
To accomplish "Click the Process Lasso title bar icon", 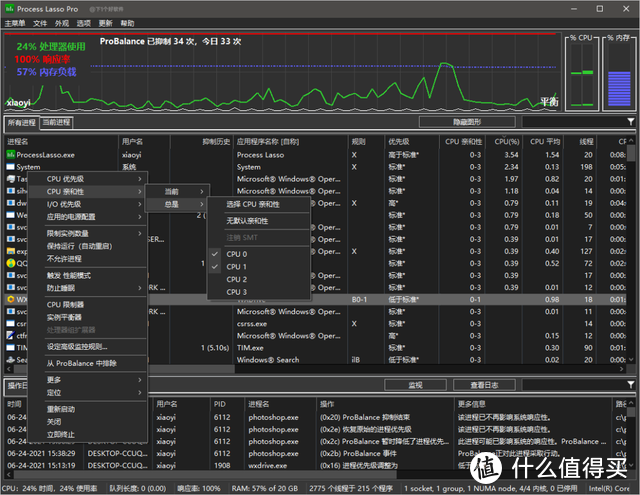I will (9, 8).
